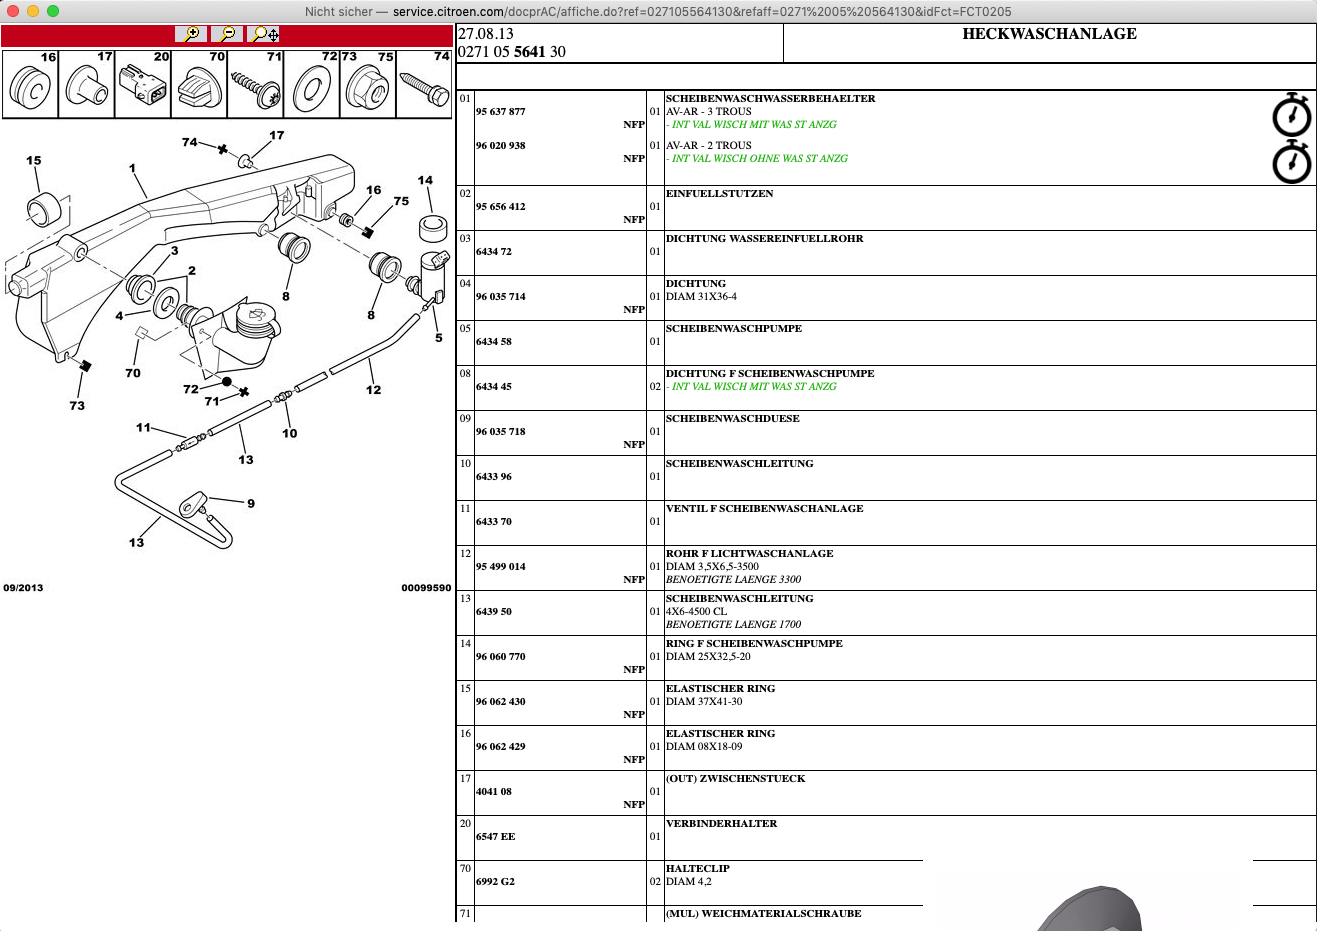Click the VENTIL F SCHEIBENWASCHANLAGE description
This screenshot has width=1317, height=931.
tap(765, 508)
